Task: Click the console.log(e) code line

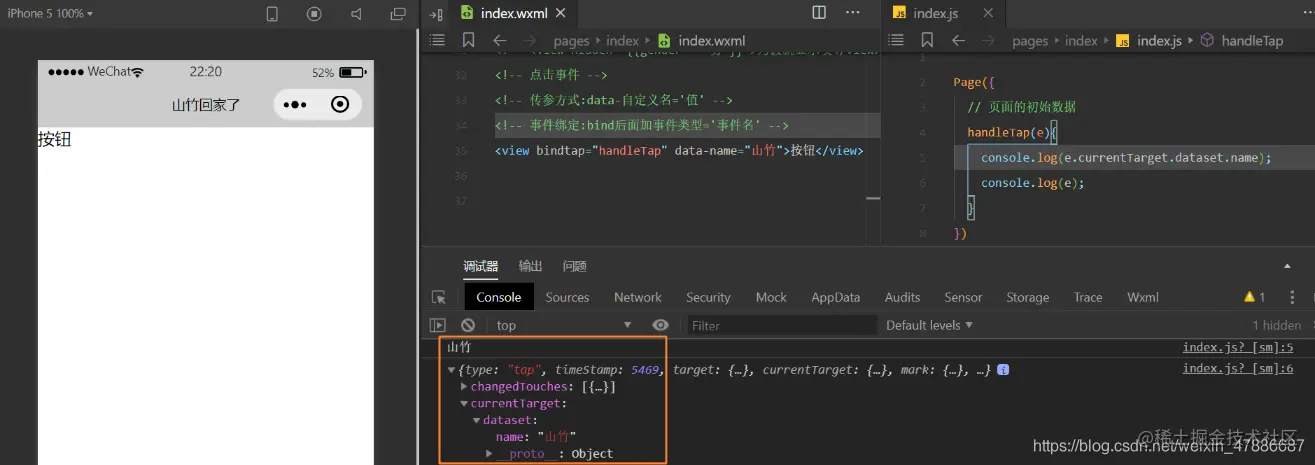Action: coord(1033,183)
